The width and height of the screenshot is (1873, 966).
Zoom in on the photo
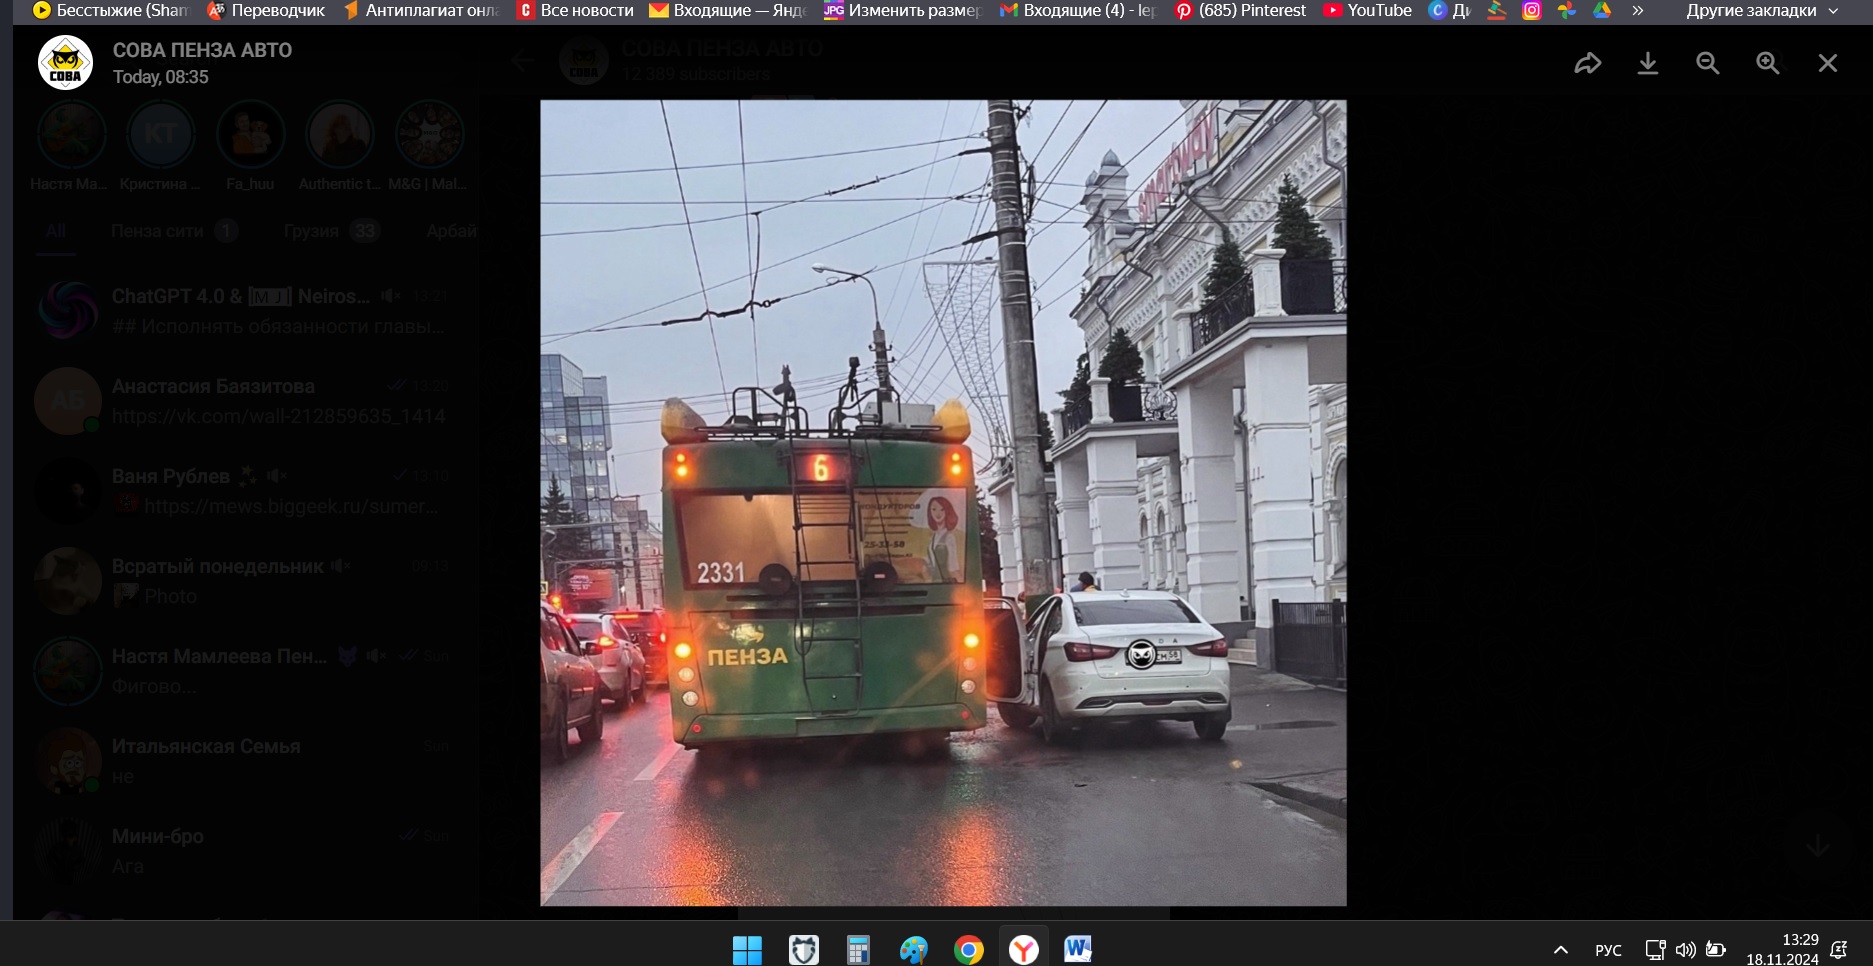[x=1767, y=64]
